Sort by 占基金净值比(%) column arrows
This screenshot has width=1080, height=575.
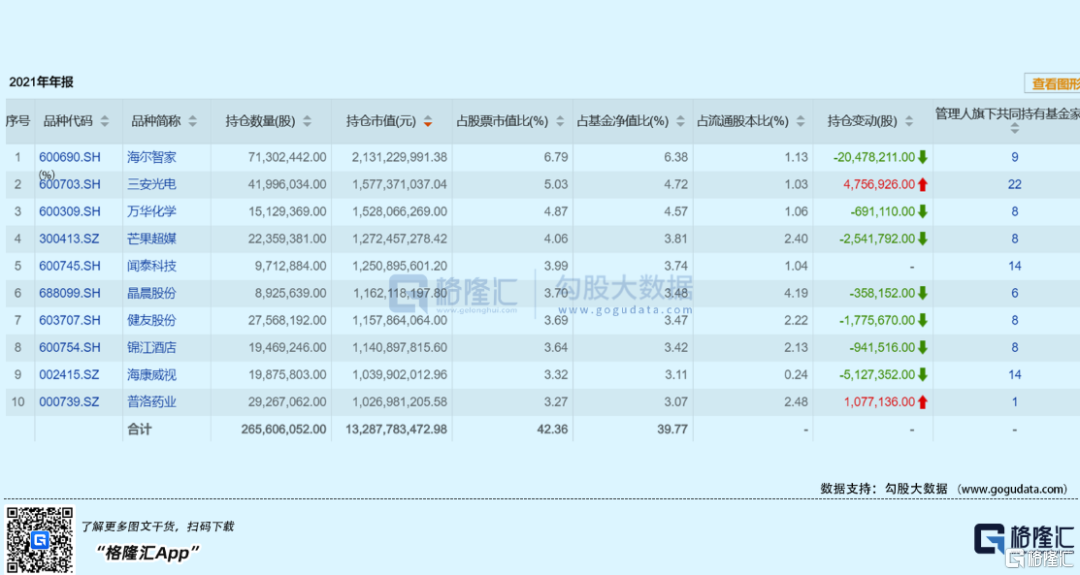coord(681,122)
